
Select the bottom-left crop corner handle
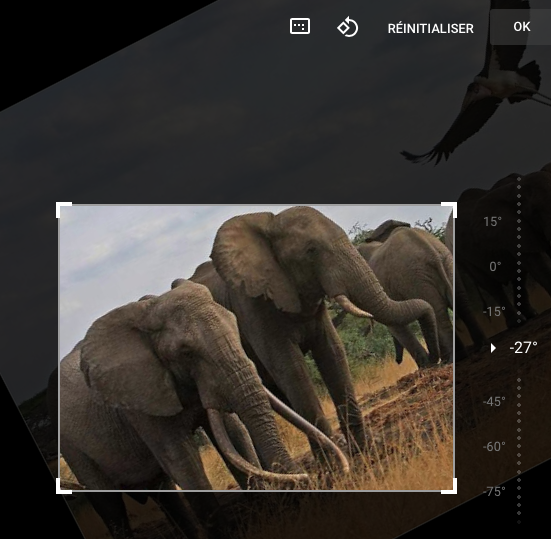coord(64,486)
